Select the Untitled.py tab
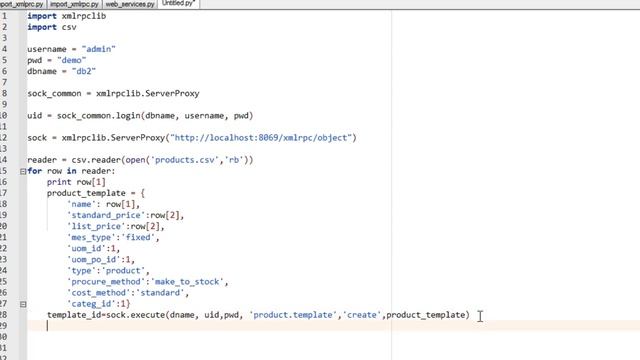Screen dimensions: 640x360 (178, 4)
